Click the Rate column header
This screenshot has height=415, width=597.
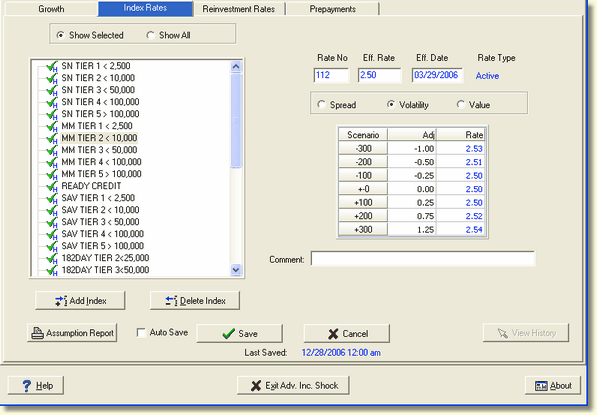pyautogui.click(x=461, y=135)
